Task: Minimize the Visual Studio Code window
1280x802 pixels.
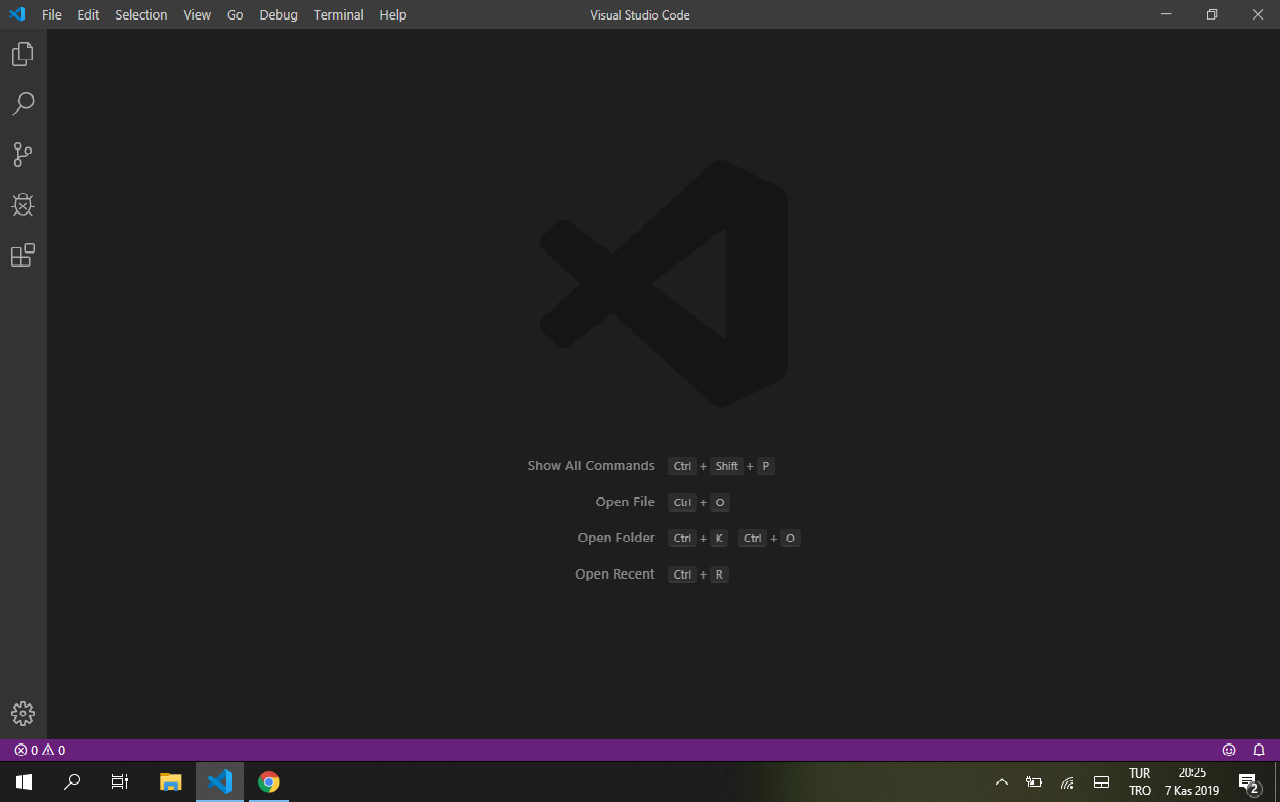Action: click(x=1166, y=15)
